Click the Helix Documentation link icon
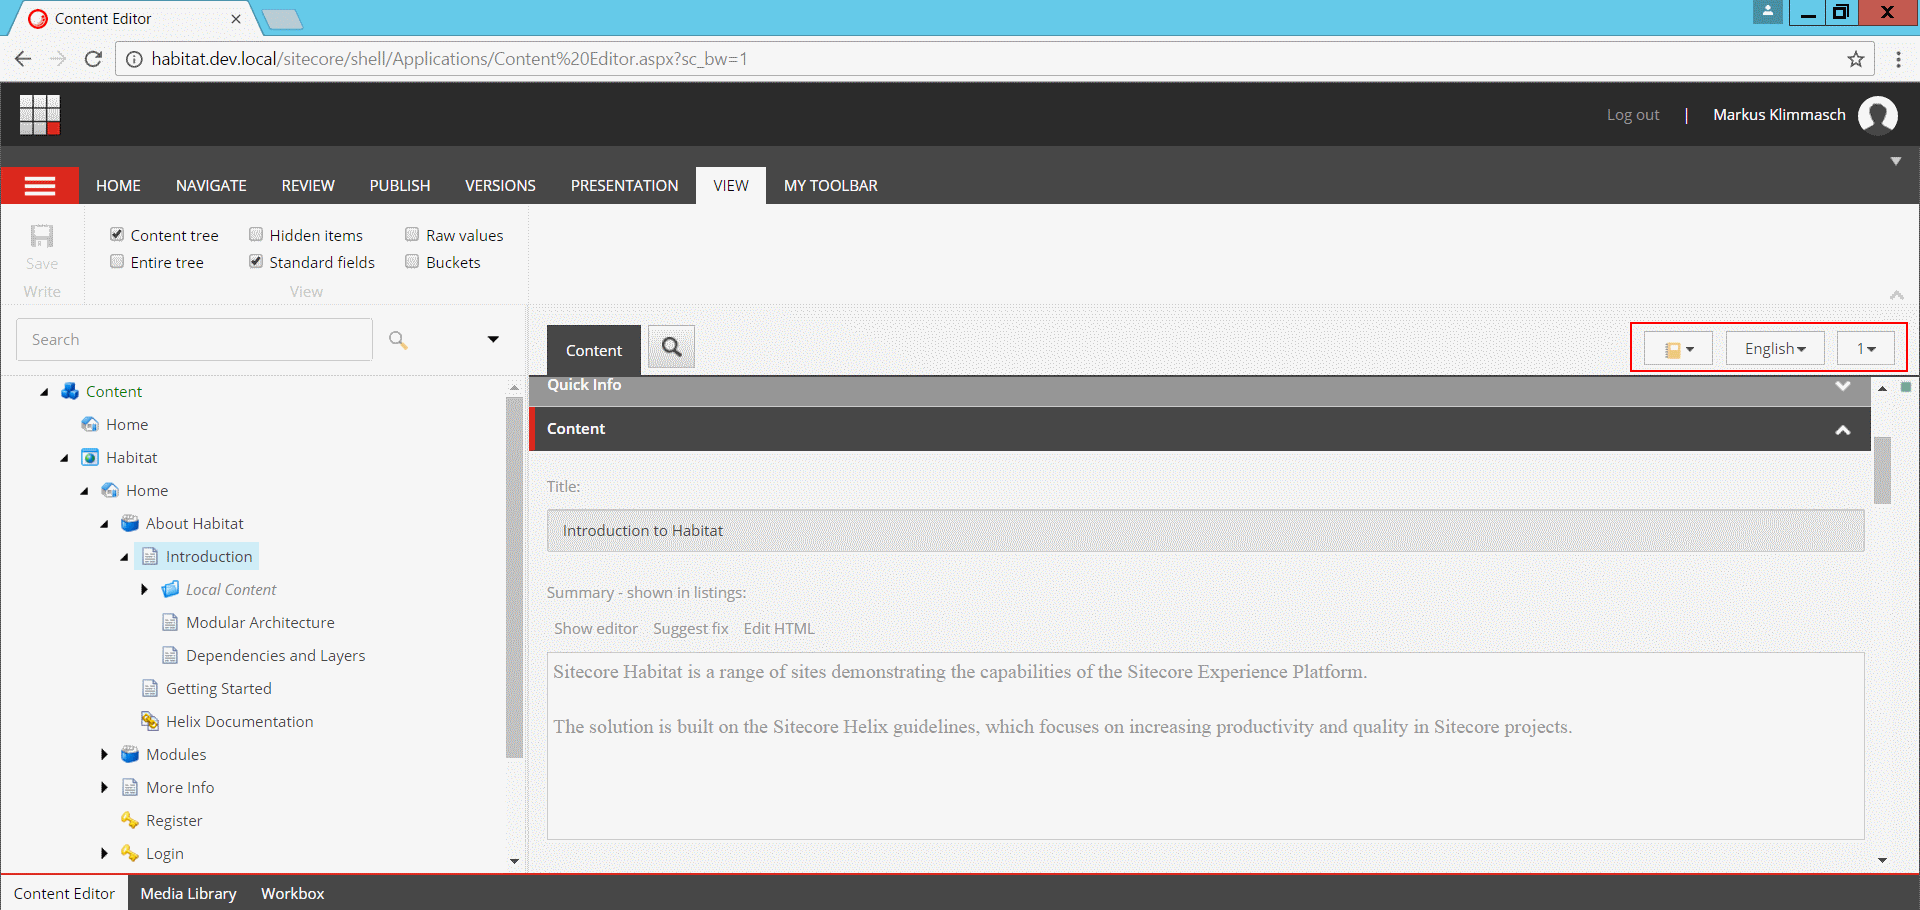This screenshot has height=910, width=1920. tap(150, 722)
